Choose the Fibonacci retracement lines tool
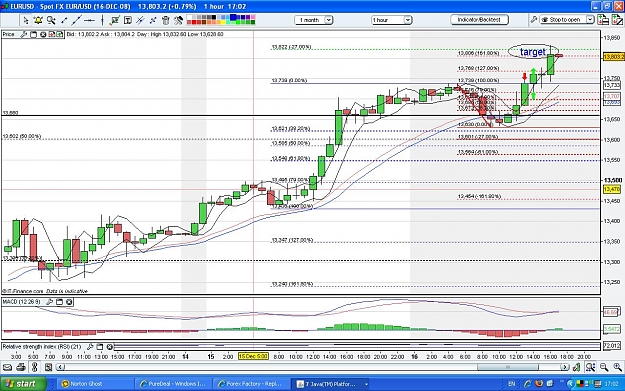Viewport: 625px width, 391px height. [x=140, y=20]
